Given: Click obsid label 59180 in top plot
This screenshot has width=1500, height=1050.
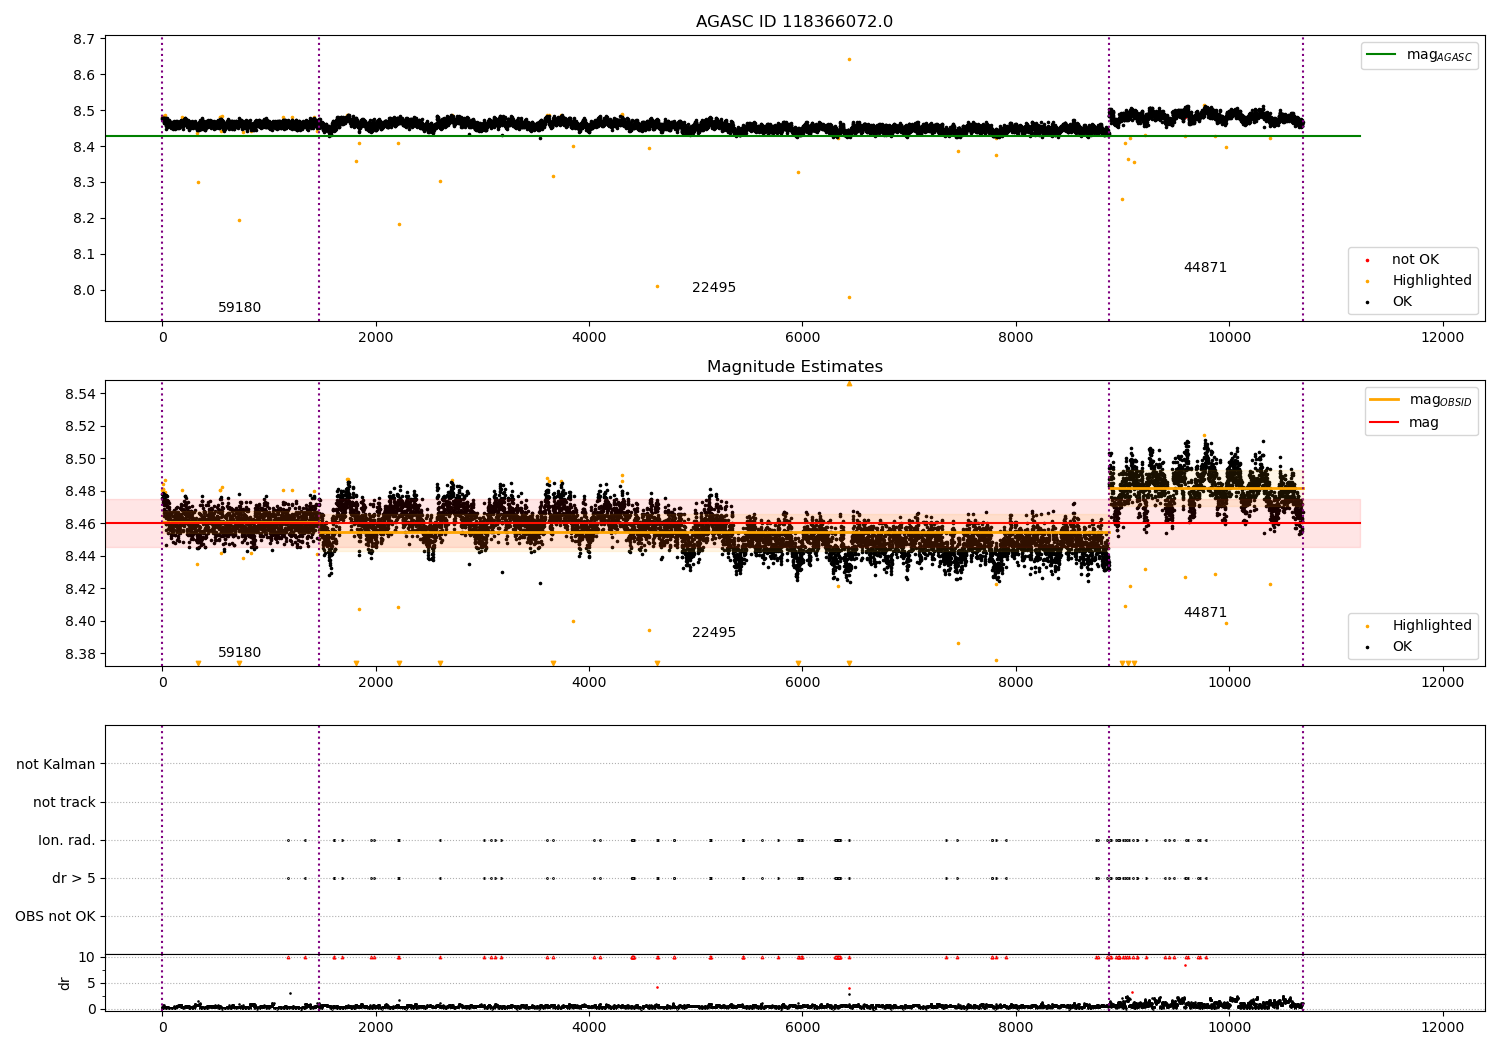Looking at the screenshot, I should coord(239,308).
